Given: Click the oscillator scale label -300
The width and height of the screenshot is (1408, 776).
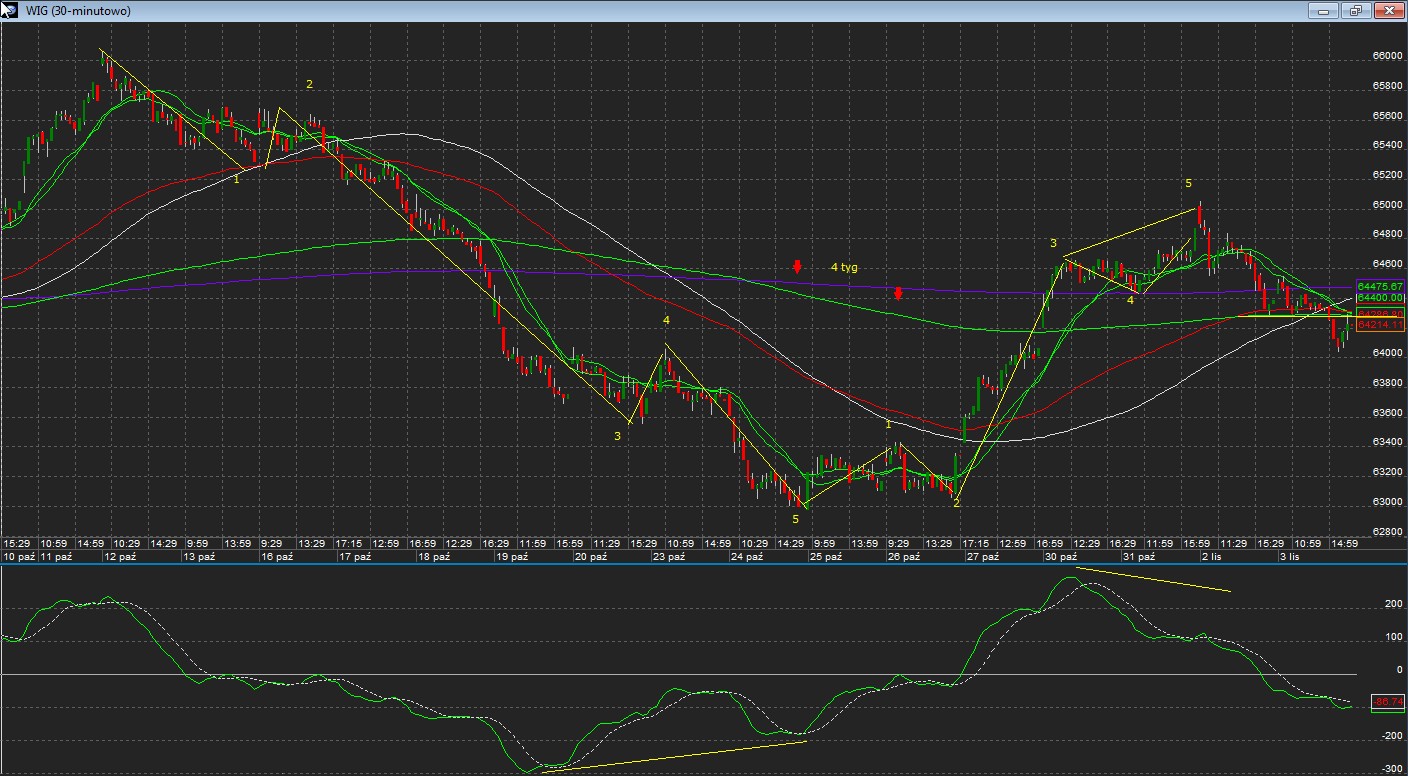Looking at the screenshot, I should click(1390, 768).
